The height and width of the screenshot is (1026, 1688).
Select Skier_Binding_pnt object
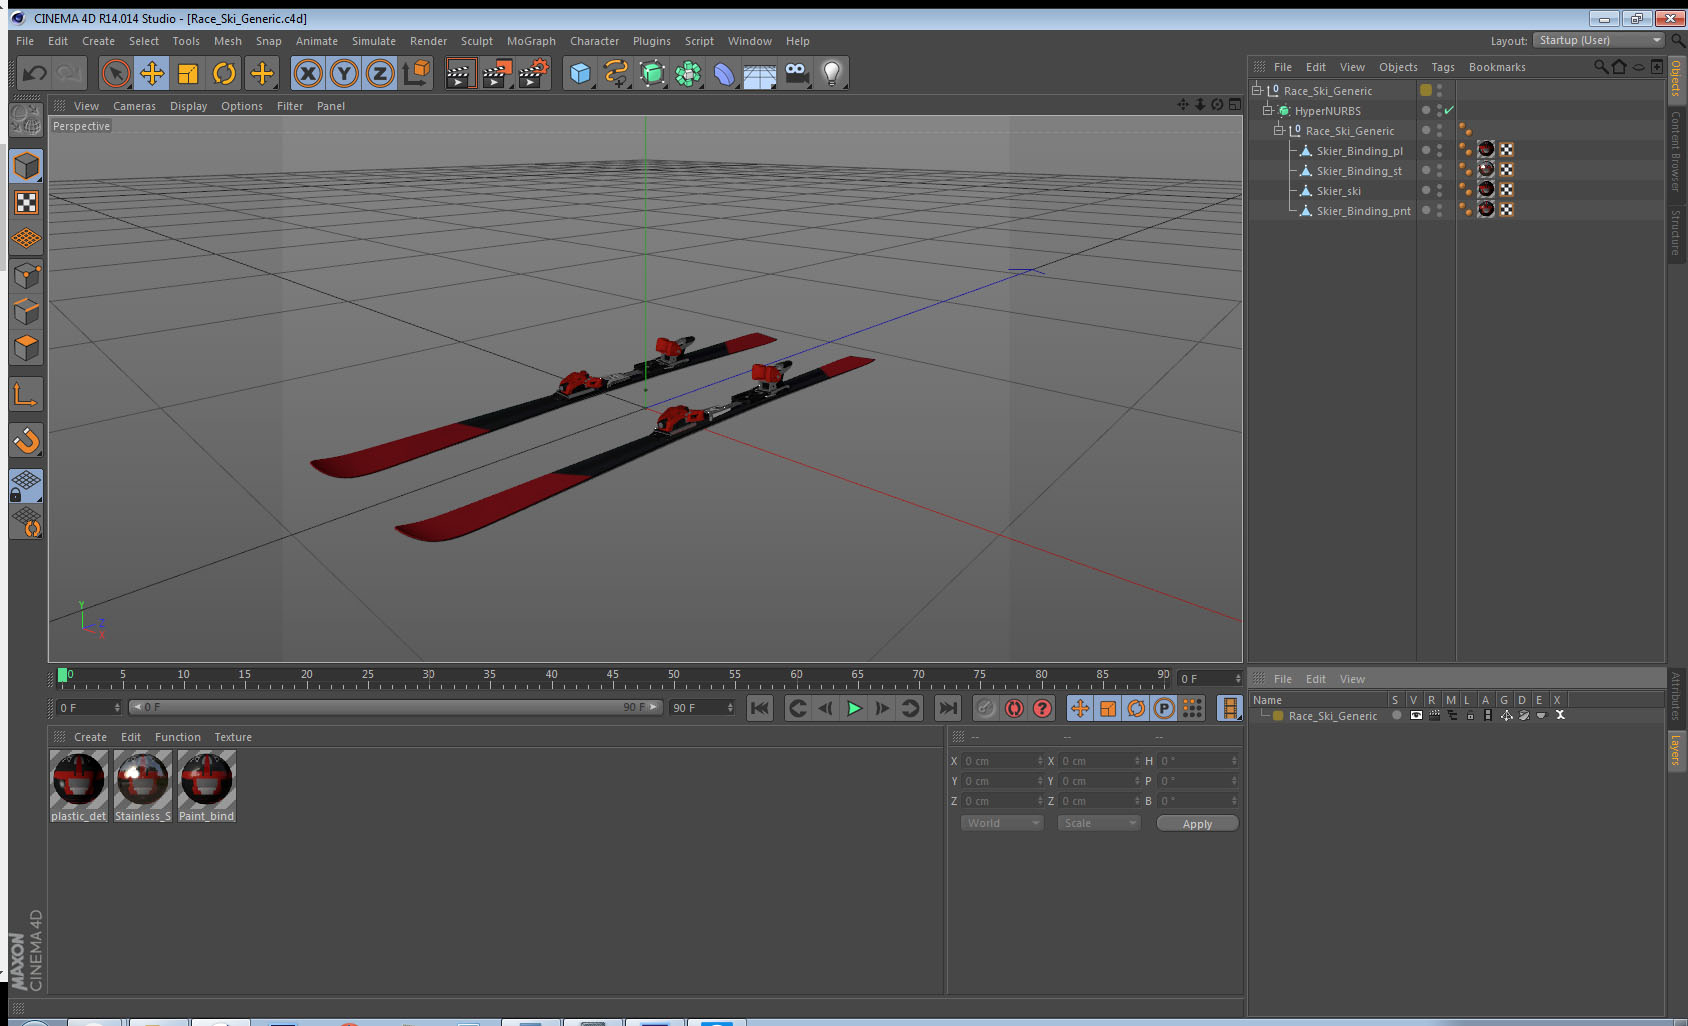1363,211
